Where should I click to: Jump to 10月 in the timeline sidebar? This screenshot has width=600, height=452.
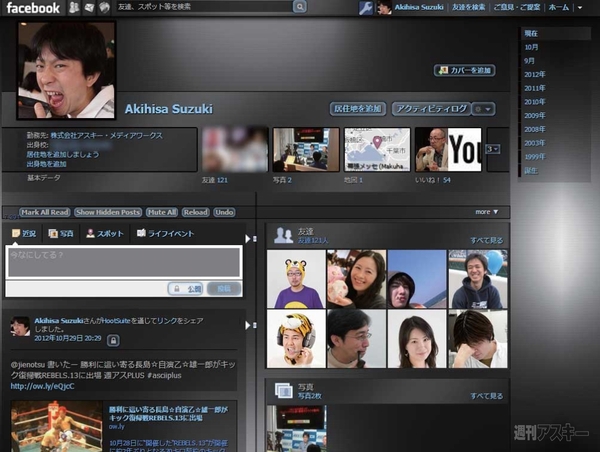(x=531, y=47)
